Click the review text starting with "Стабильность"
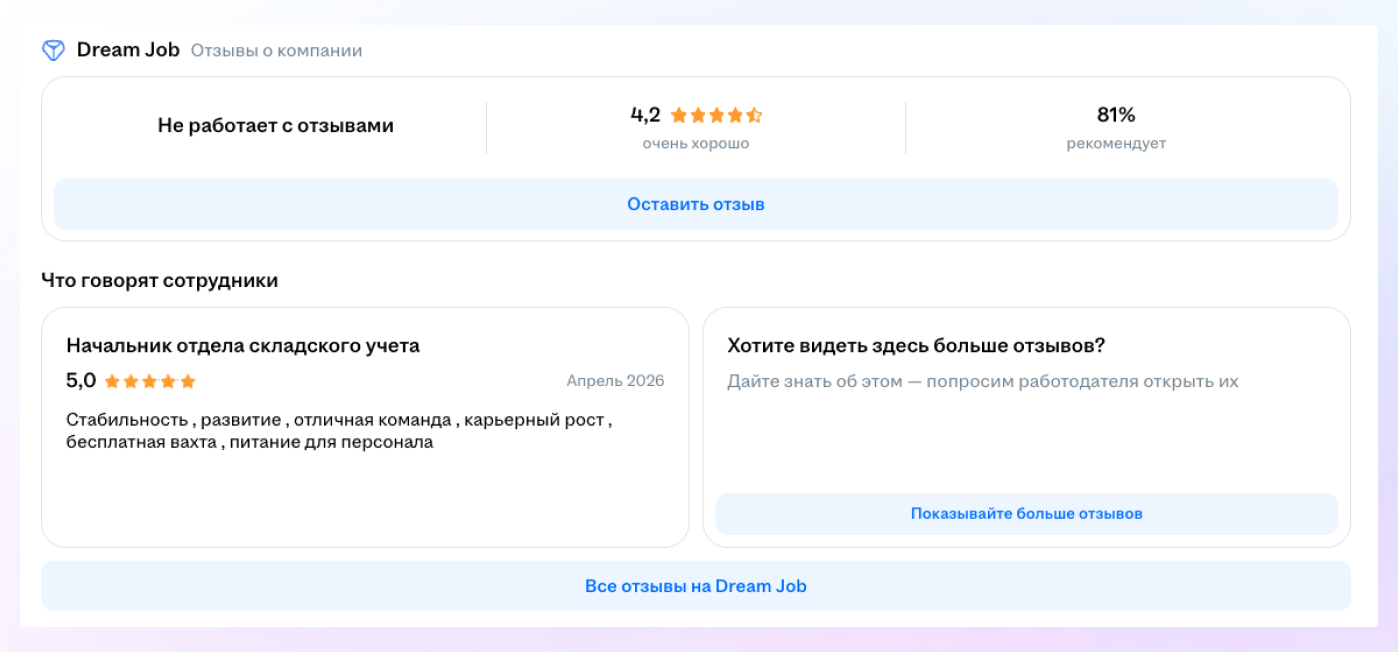This screenshot has height=652, width=1398. coord(339,430)
